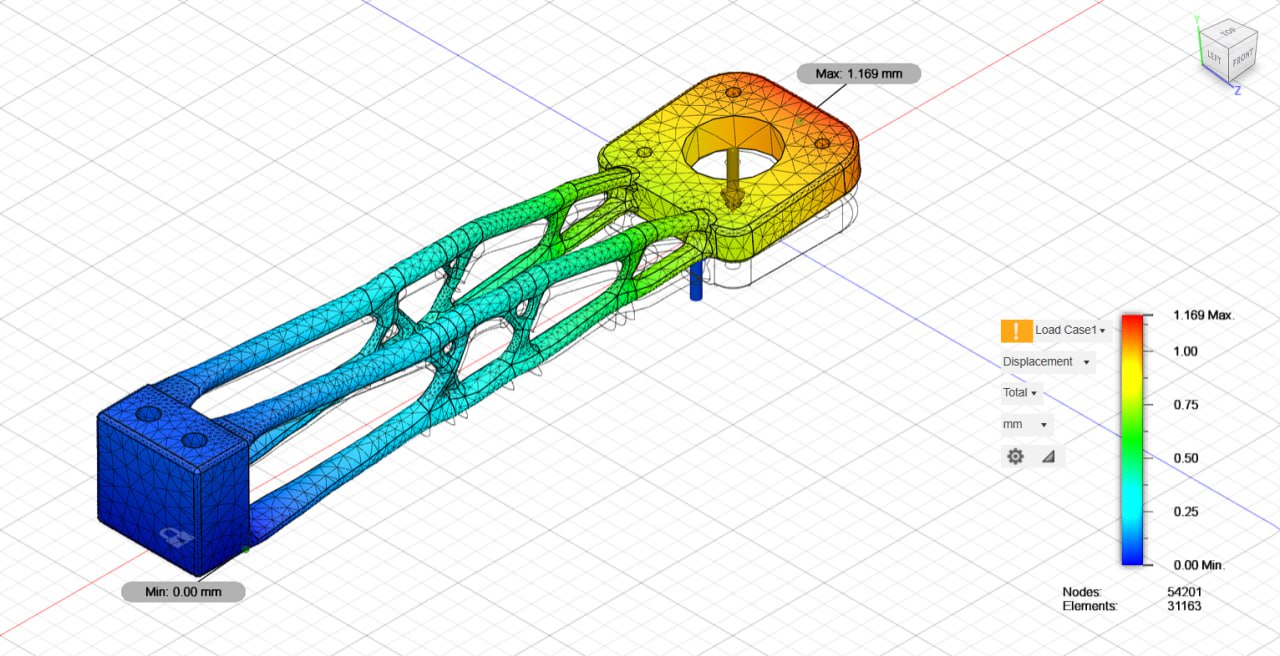Click the 1.169 Max. legend value
1280x656 pixels.
pos(1204,315)
